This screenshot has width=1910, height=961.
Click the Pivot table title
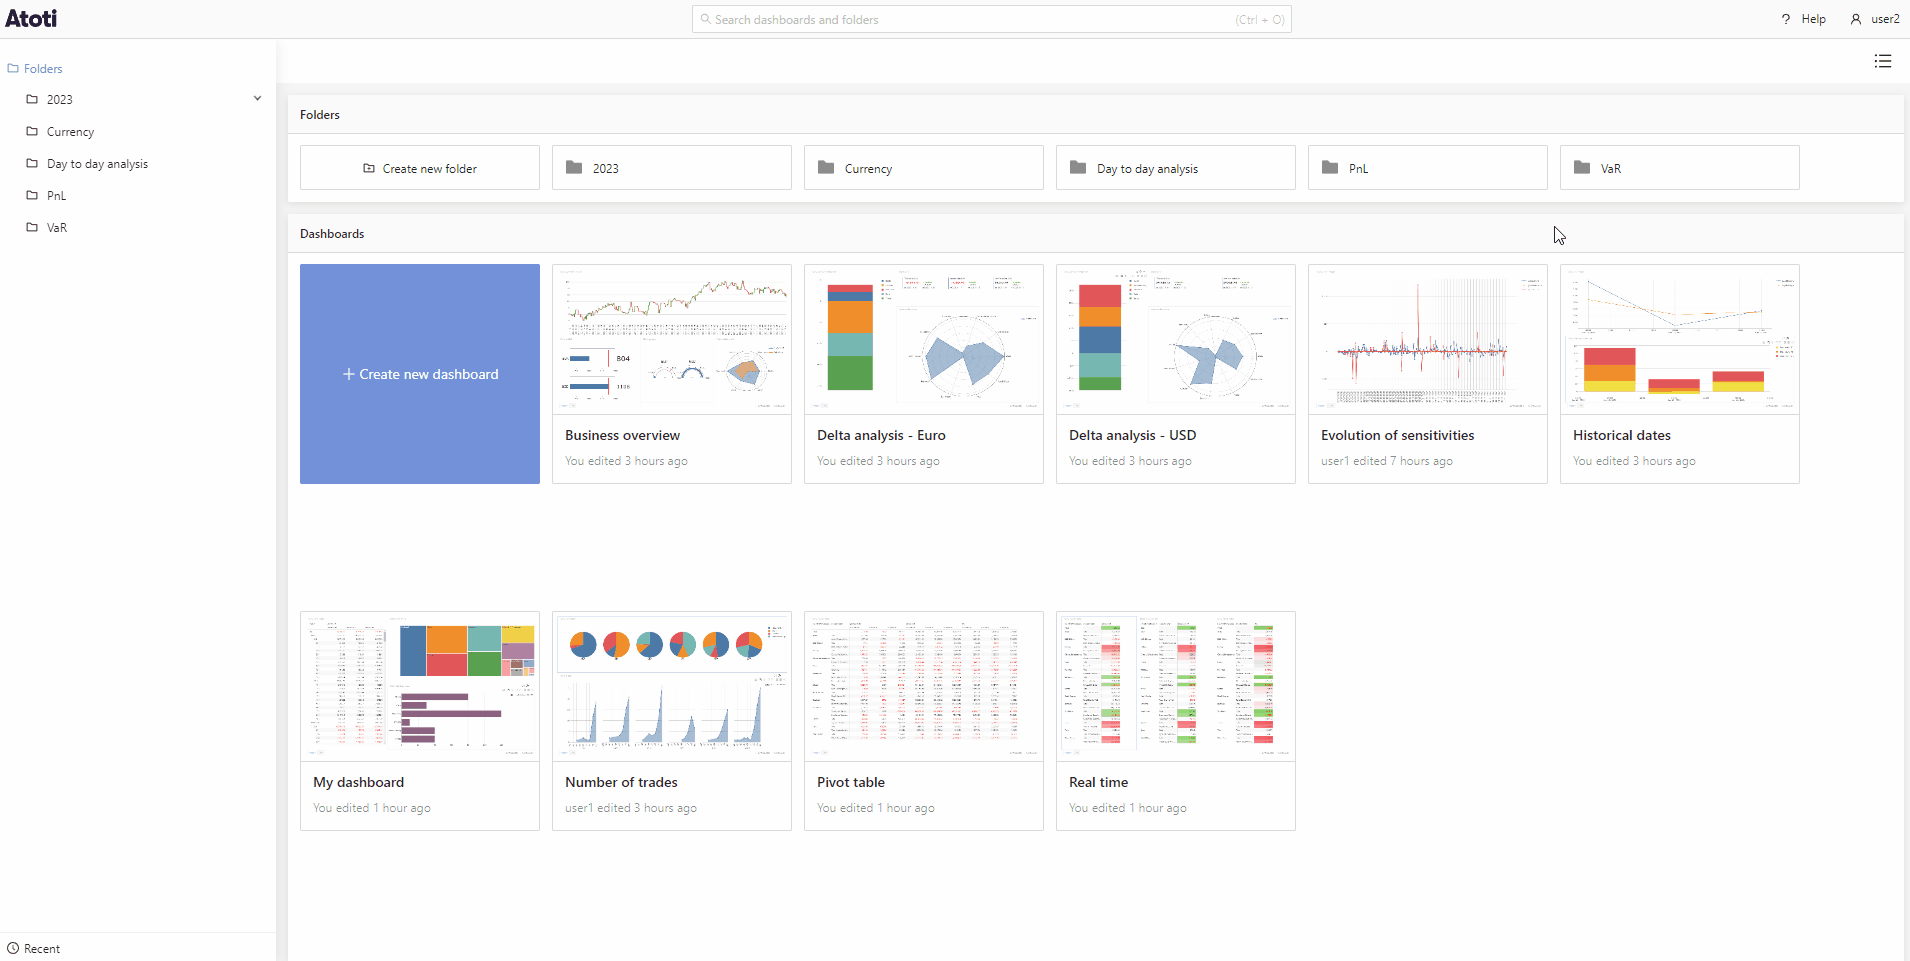click(x=850, y=782)
